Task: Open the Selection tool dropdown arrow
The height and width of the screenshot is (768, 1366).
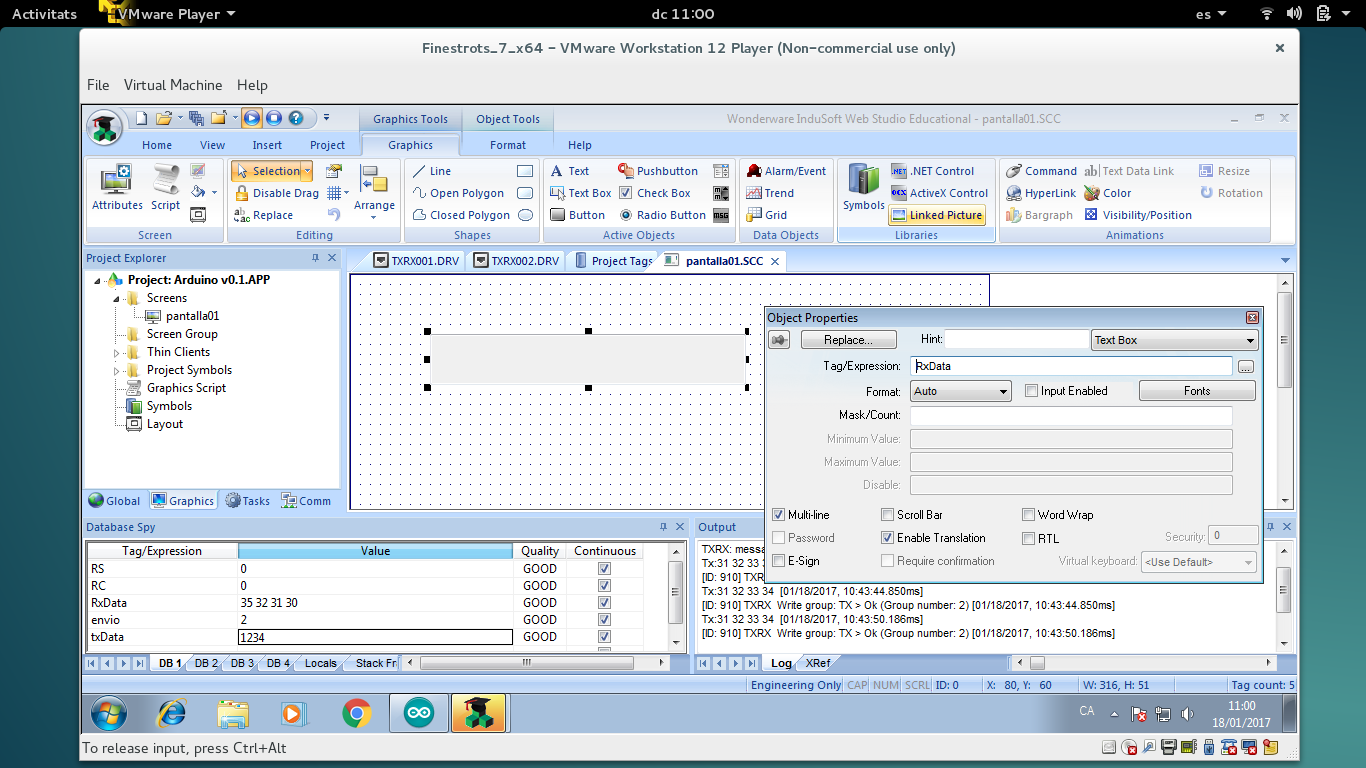Action: (x=307, y=171)
